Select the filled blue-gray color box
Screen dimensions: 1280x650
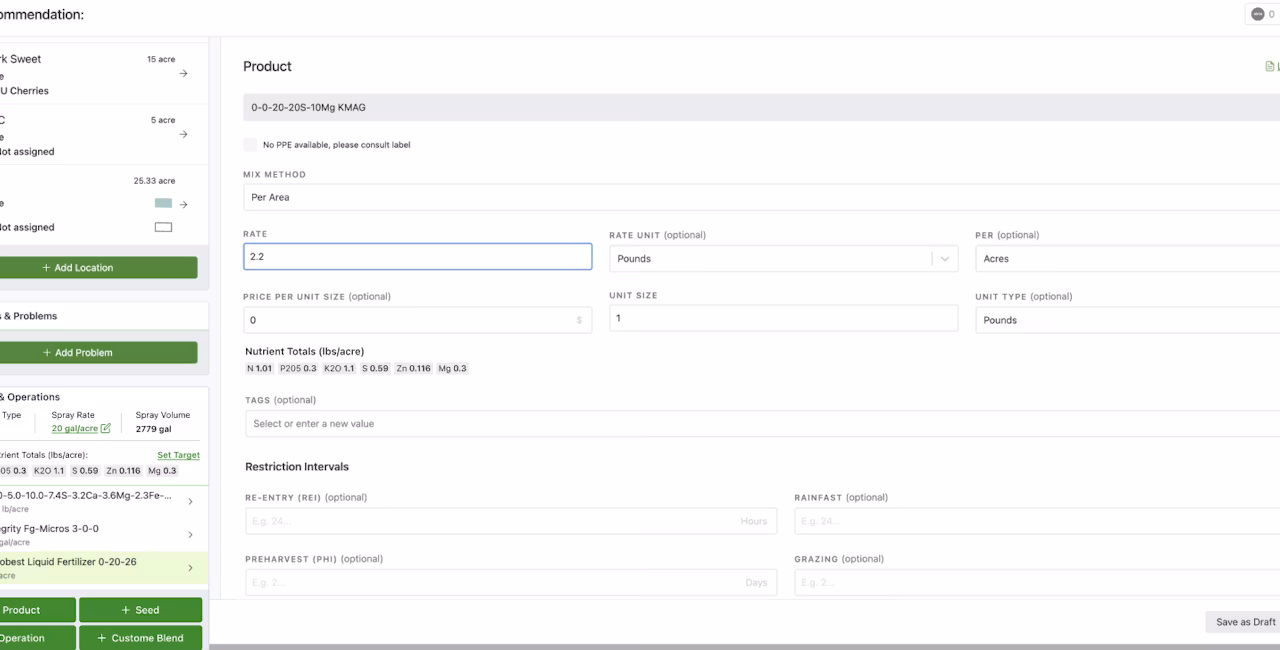coord(163,203)
